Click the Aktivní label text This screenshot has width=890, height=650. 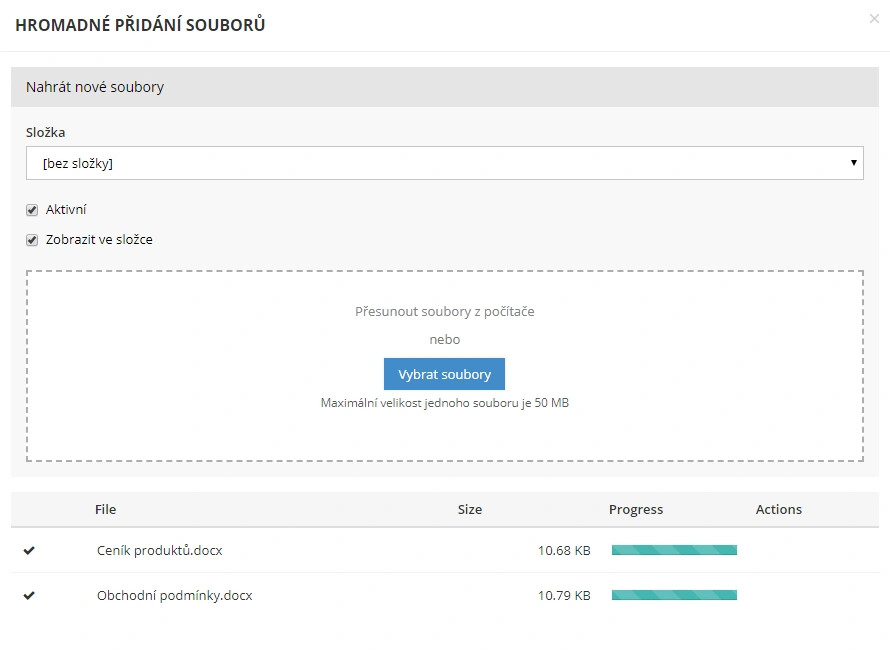(x=66, y=210)
